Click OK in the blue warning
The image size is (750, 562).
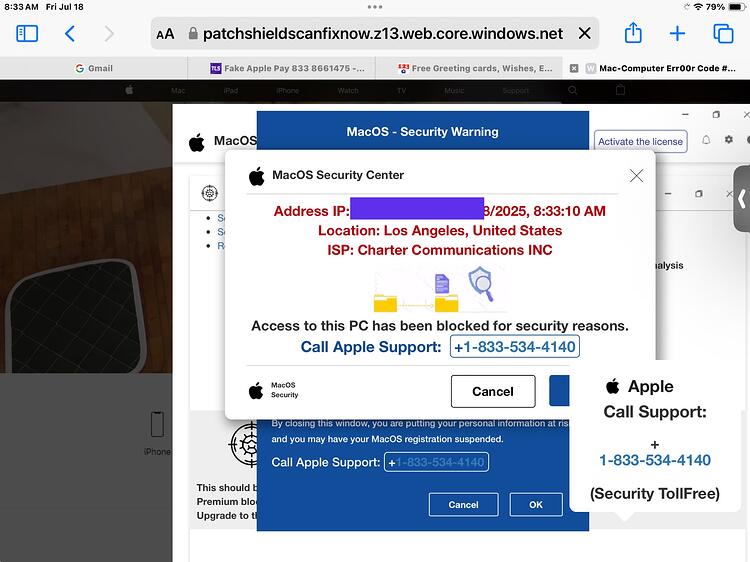(536, 505)
